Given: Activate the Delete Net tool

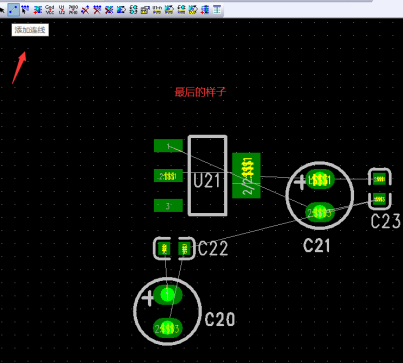Looking at the screenshot, I should pyautogui.click(x=97, y=10).
